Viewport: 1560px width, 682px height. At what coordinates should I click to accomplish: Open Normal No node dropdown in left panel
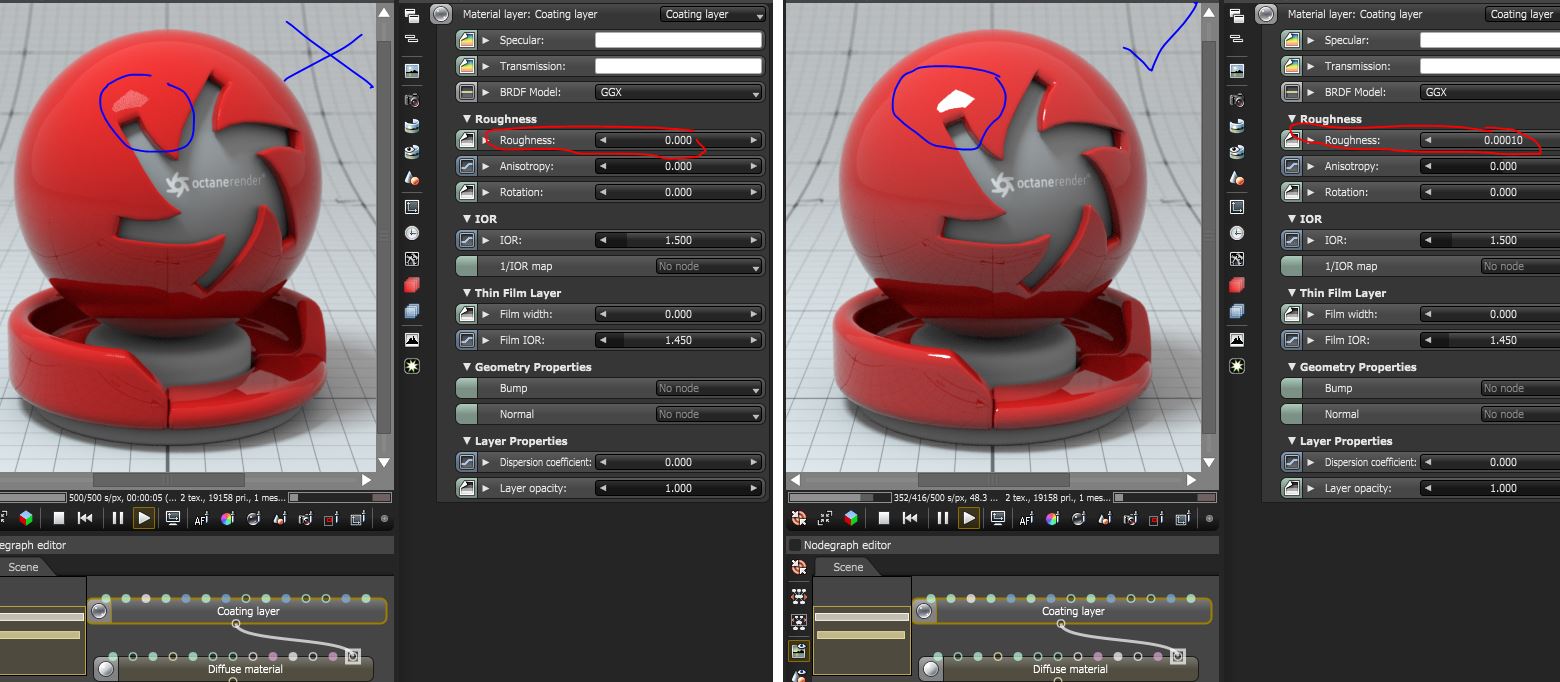pos(709,414)
